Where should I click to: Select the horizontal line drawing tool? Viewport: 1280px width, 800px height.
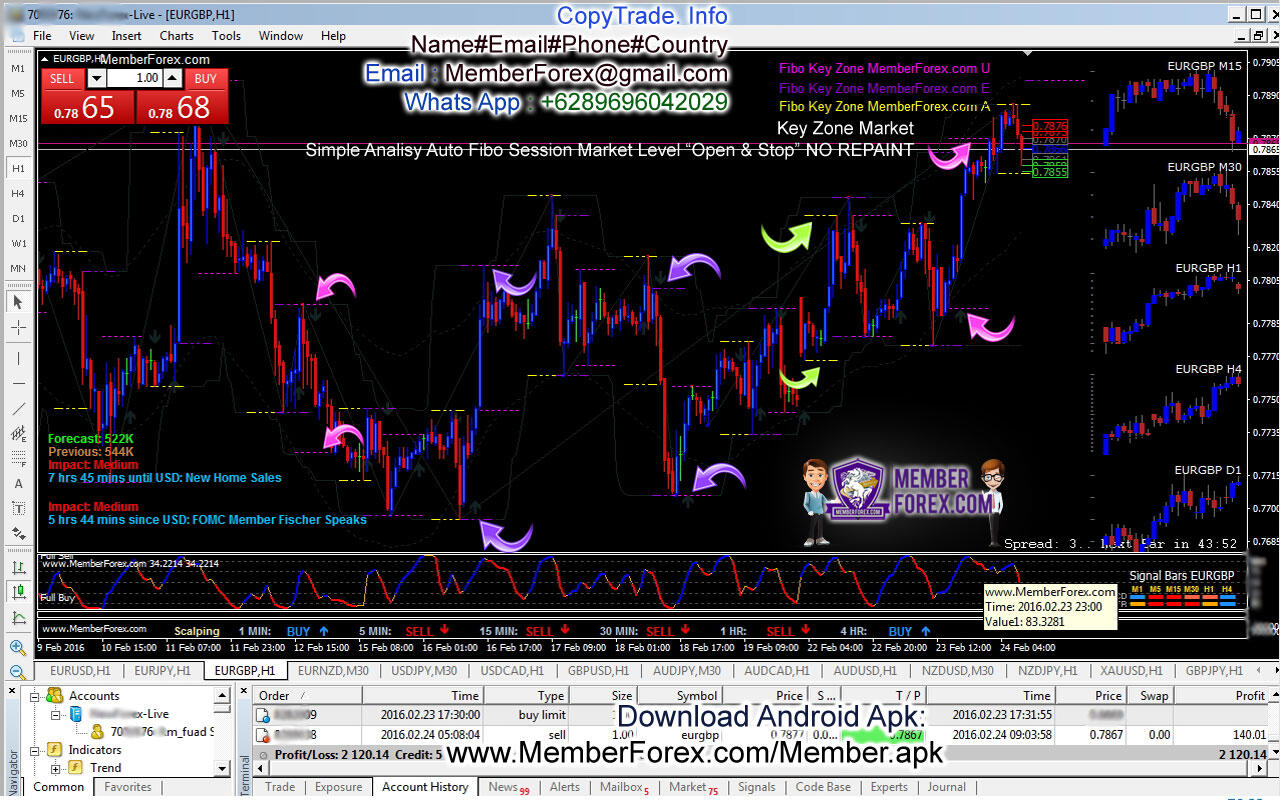pyautogui.click(x=18, y=383)
